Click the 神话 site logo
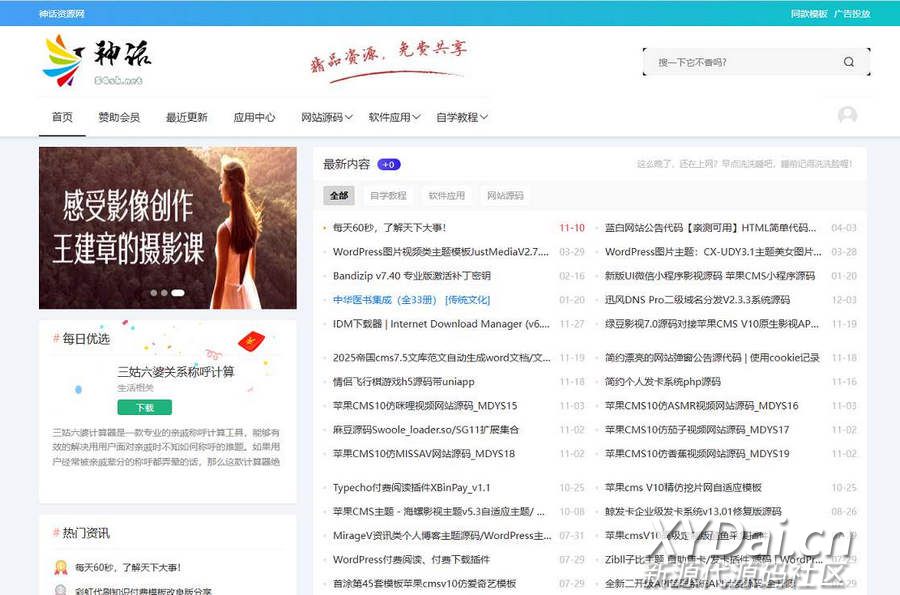Screen dimensions: 900x595 pos(97,60)
